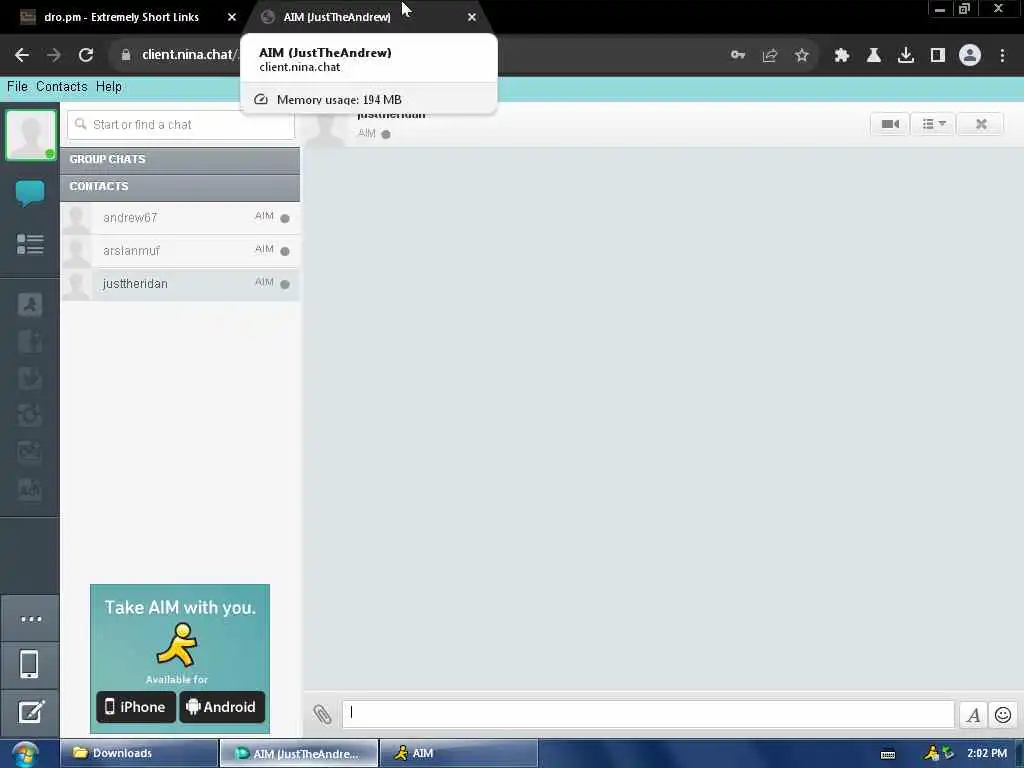1024x768 pixels.
Task: Click the iPhone download button
Action: [x=136, y=707]
